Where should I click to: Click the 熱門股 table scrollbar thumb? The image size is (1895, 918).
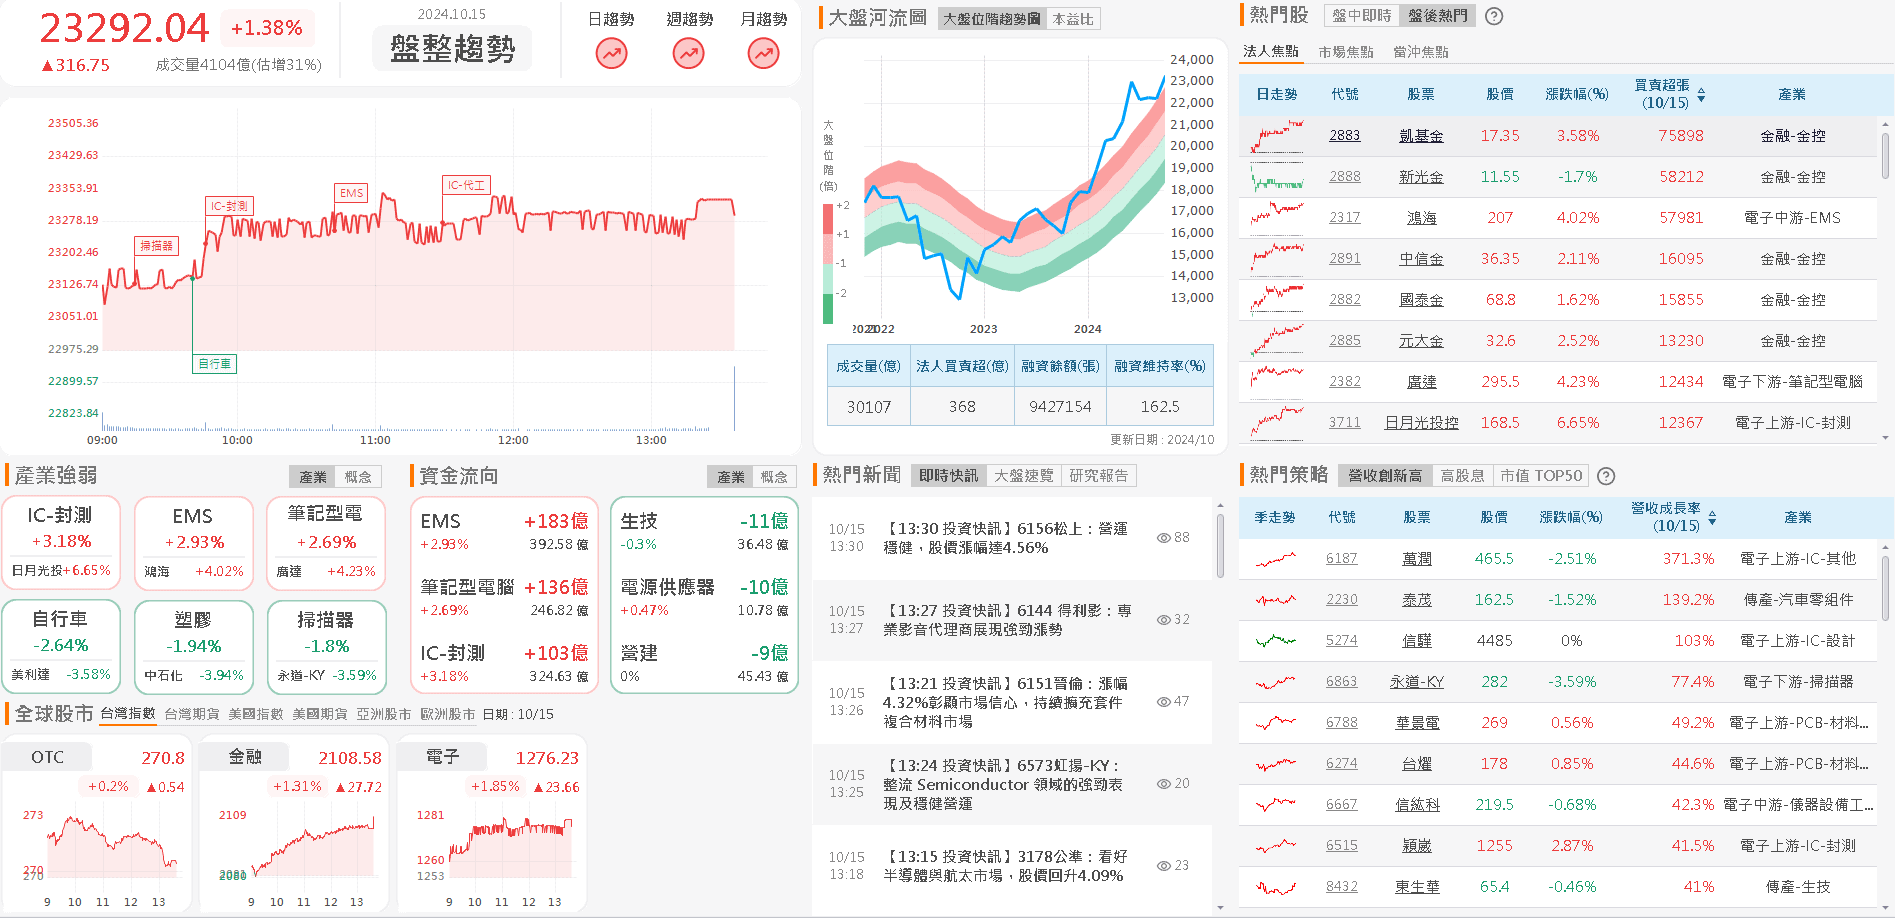(1885, 156)
